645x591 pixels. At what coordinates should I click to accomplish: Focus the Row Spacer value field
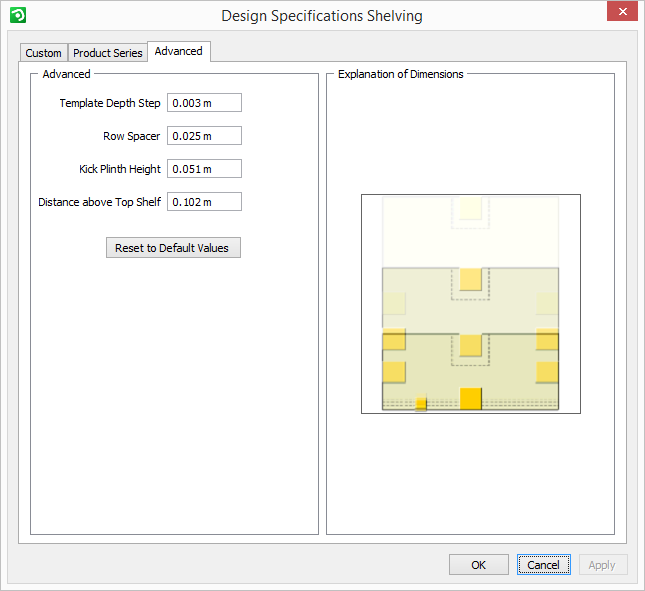pyautogui.click(x=204, y=136)
